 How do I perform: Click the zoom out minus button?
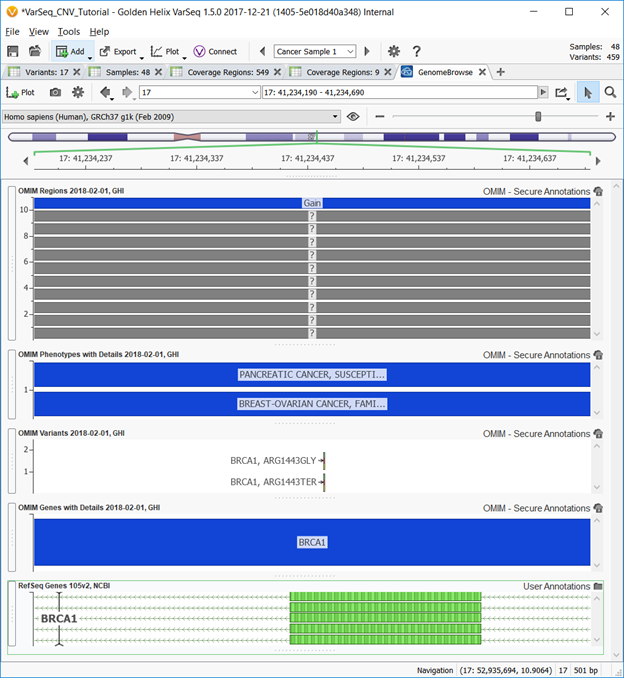(x=380, y=116)
